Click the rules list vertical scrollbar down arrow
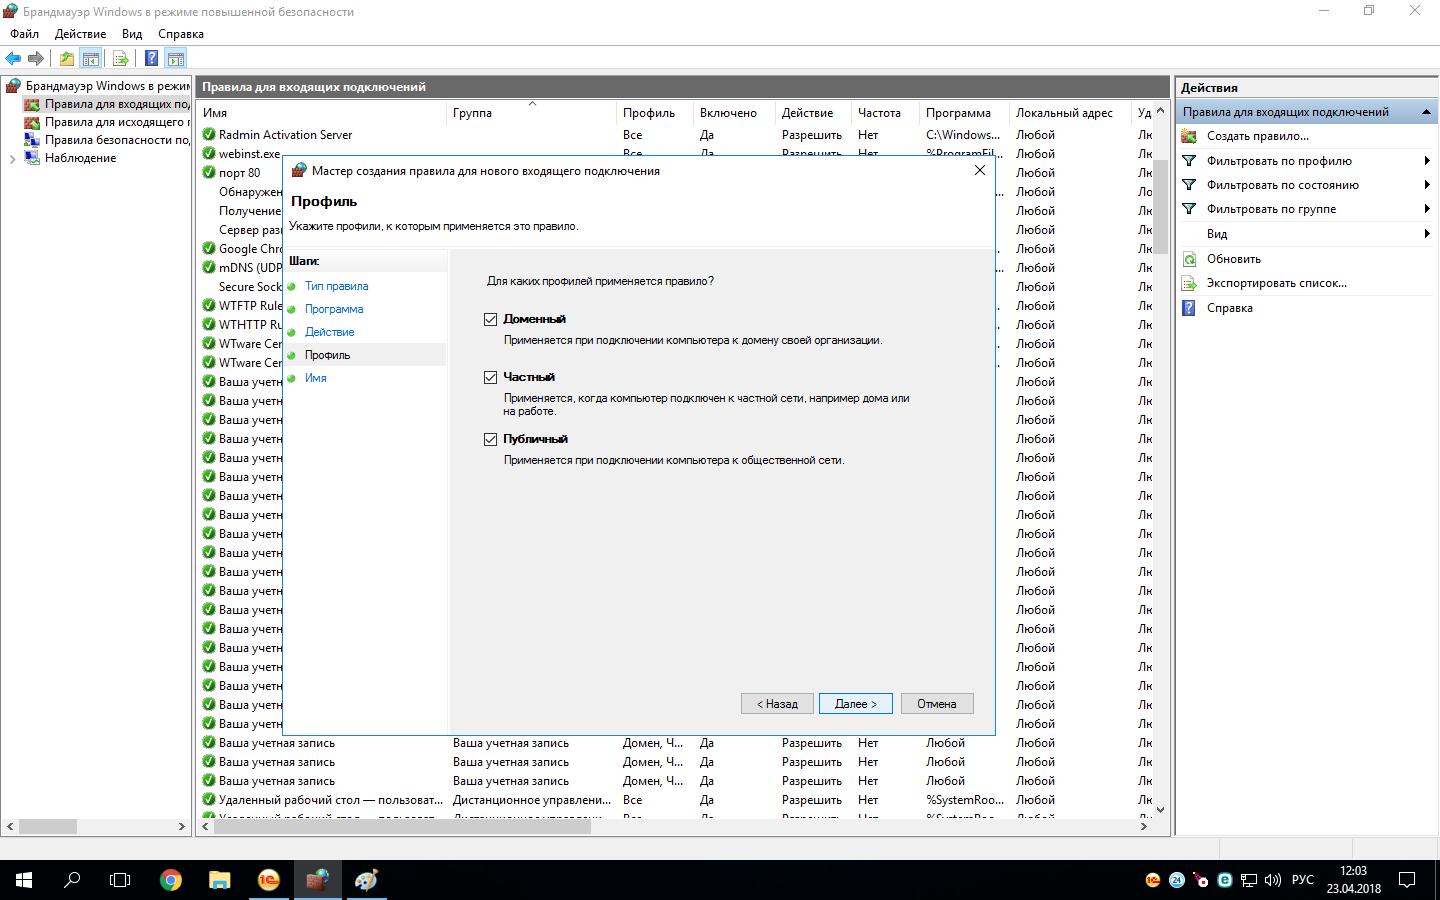This screenshot has height=900, width=1440. click(1160, 809)
